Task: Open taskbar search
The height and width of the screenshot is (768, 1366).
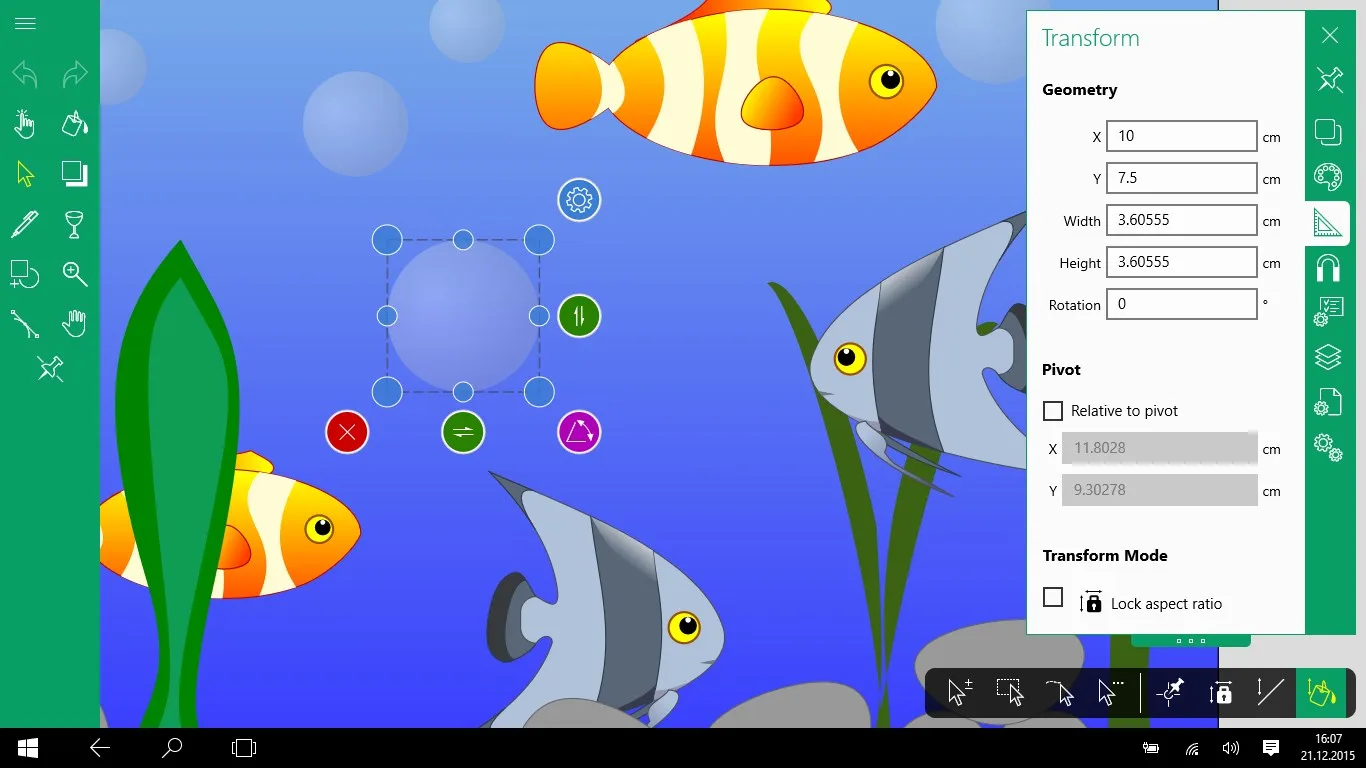Action: (x=172, y=747)
